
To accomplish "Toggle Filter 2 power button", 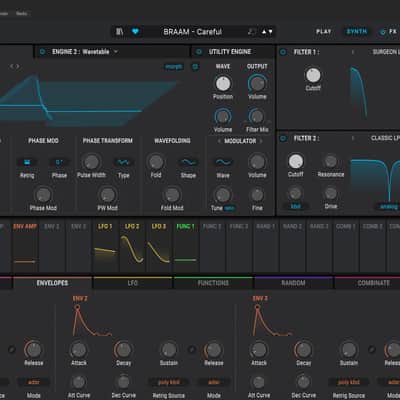I will click(283, 138).
